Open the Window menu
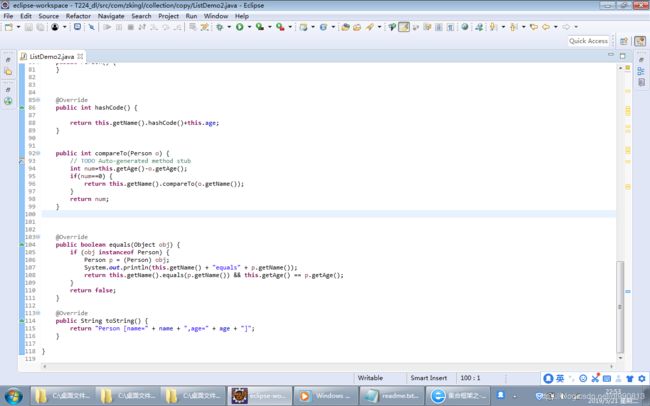Image resolution: width=650 pixels, height=406 pixels. [x=216, y=16]
